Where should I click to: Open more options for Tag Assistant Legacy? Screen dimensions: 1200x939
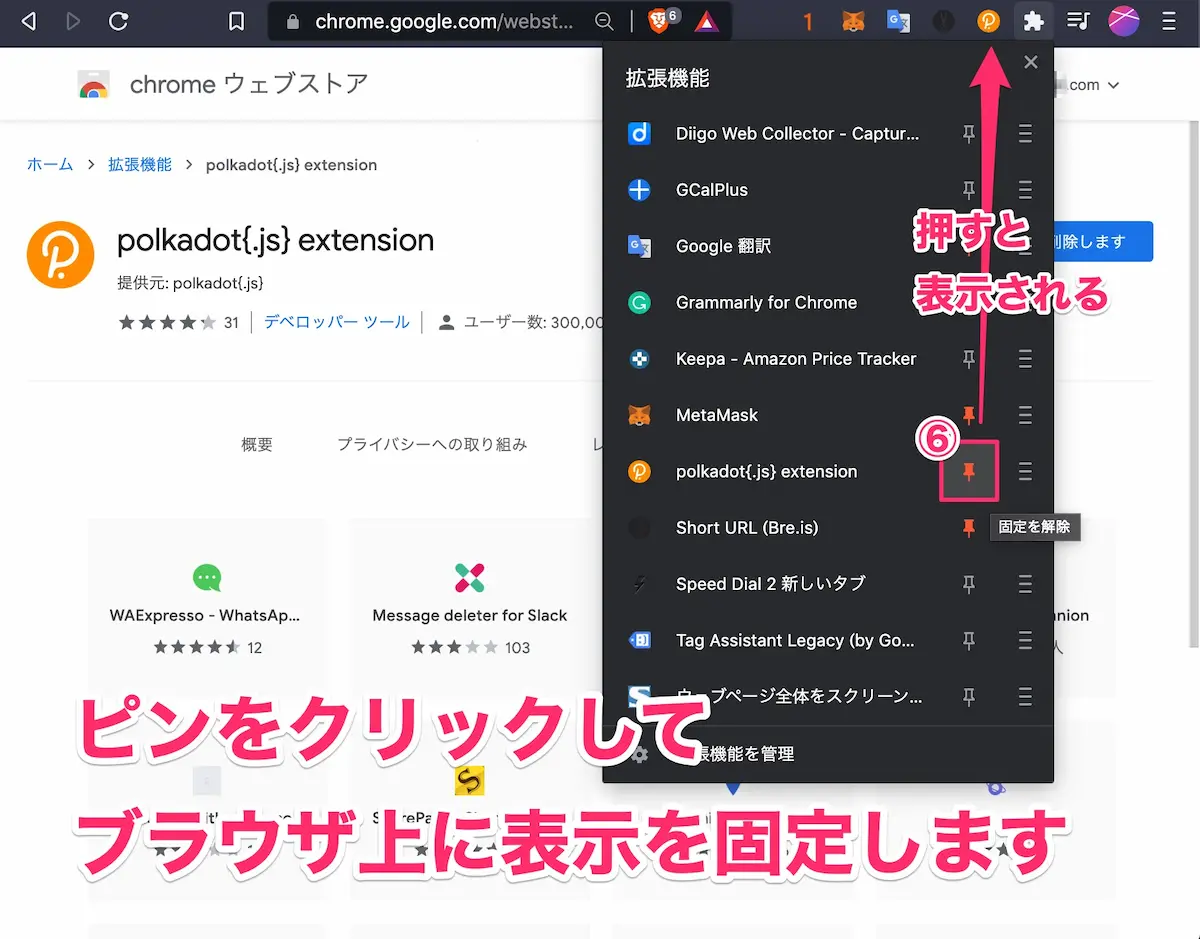pyautogui.click(x=1025, y=640)
